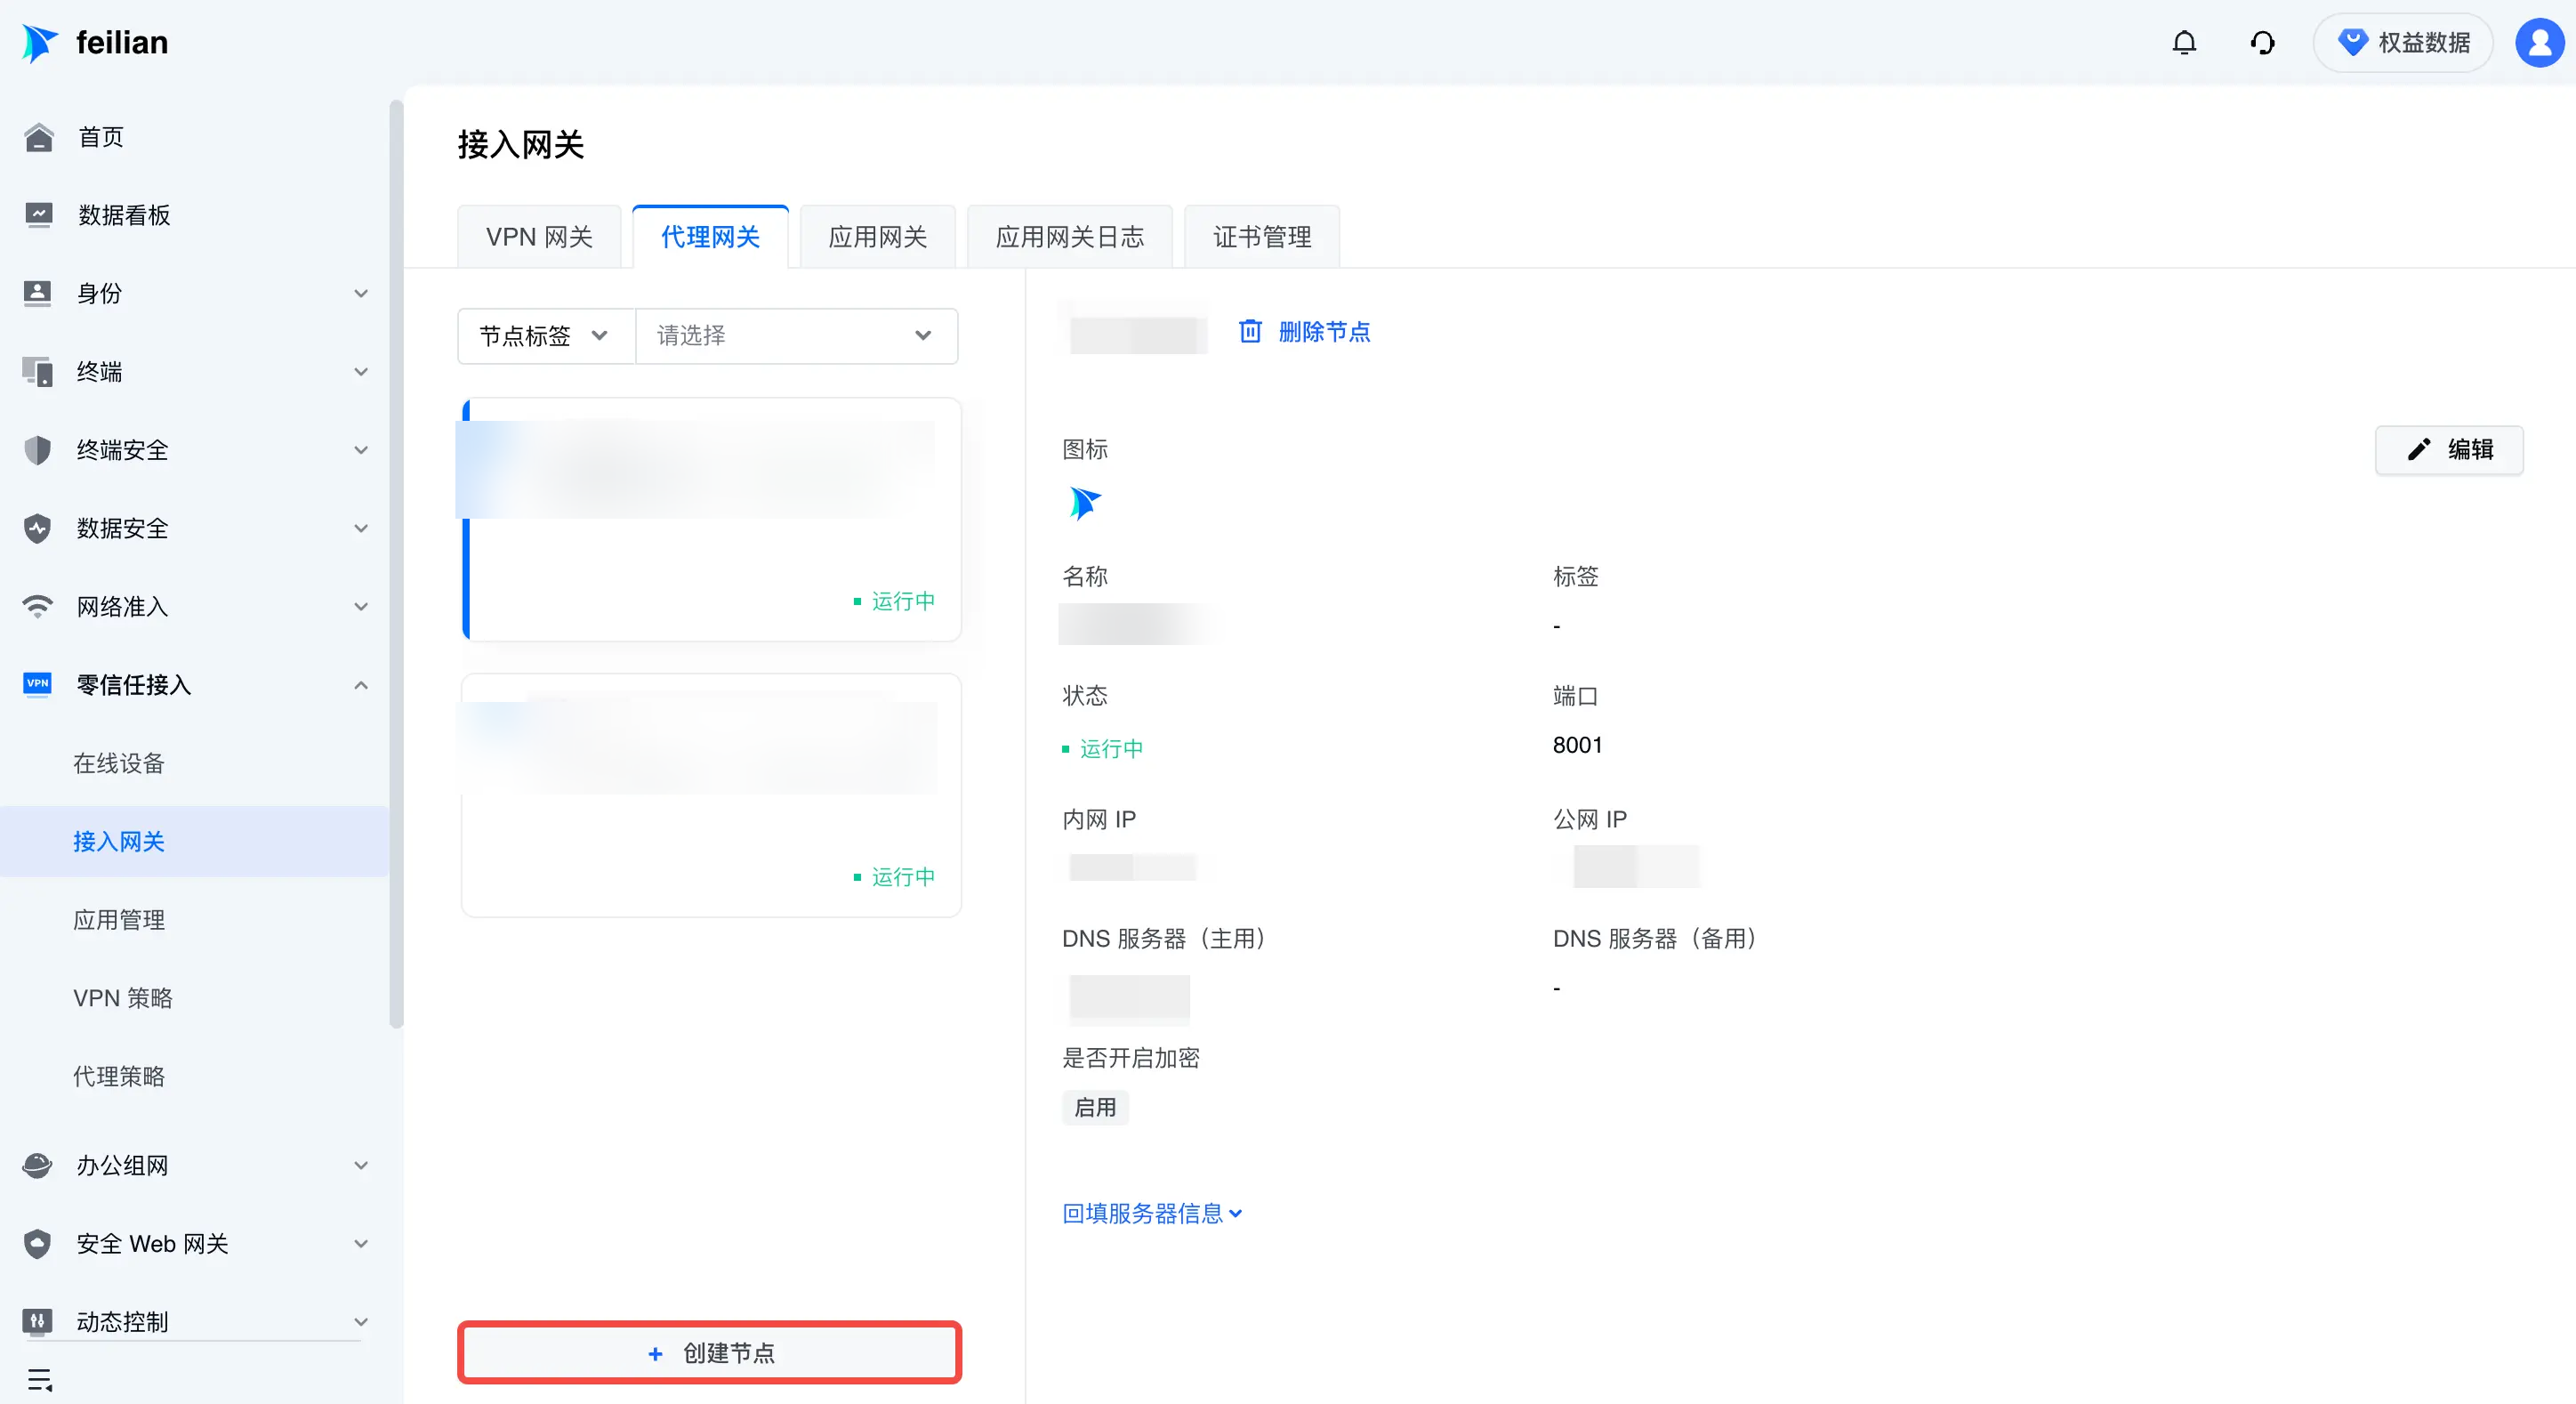This screenshot has height=1404, width=2576.
Task: Click the home icon beside 首页
Action: click(38, 137)
